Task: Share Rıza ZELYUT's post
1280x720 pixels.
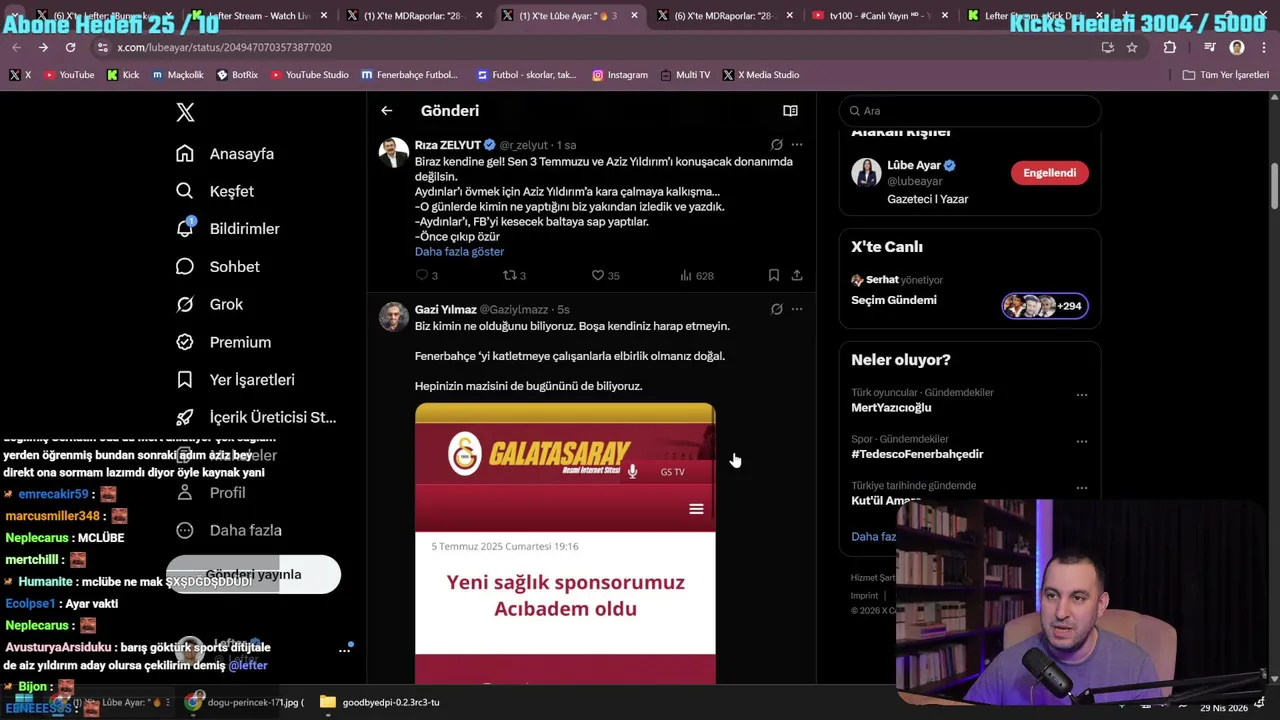Action: tap(797, 275)
